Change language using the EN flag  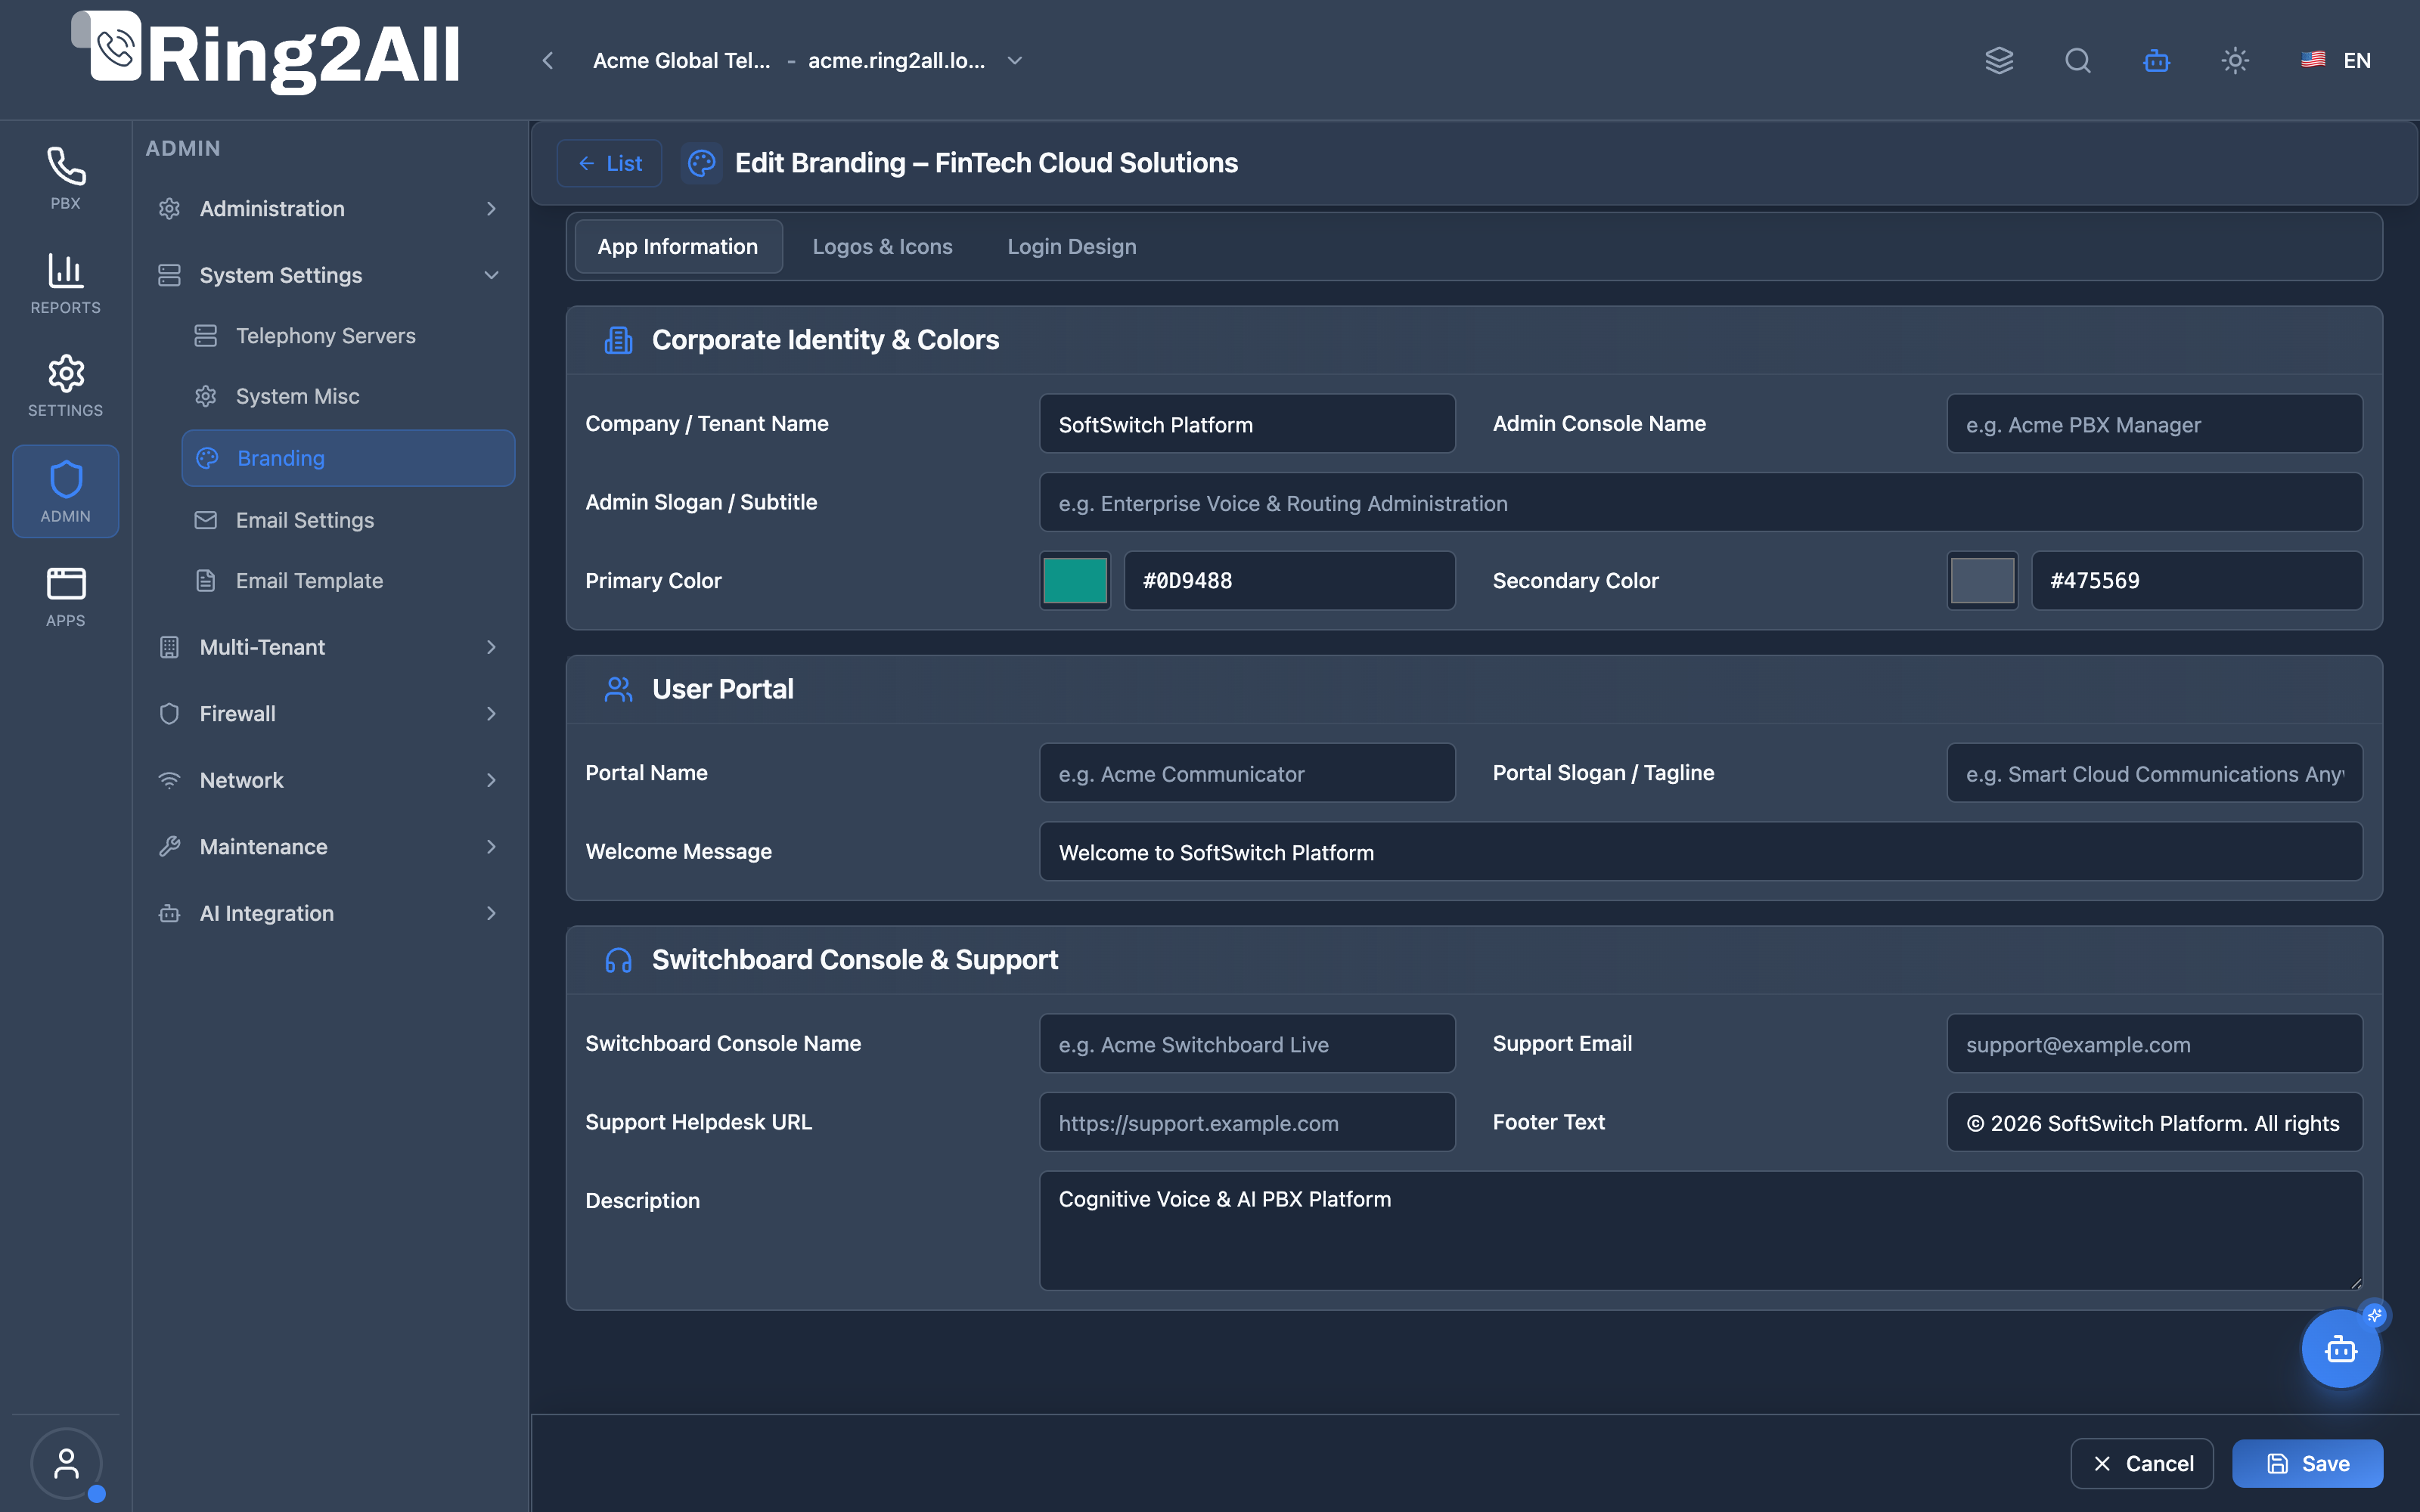[2336, 61]
